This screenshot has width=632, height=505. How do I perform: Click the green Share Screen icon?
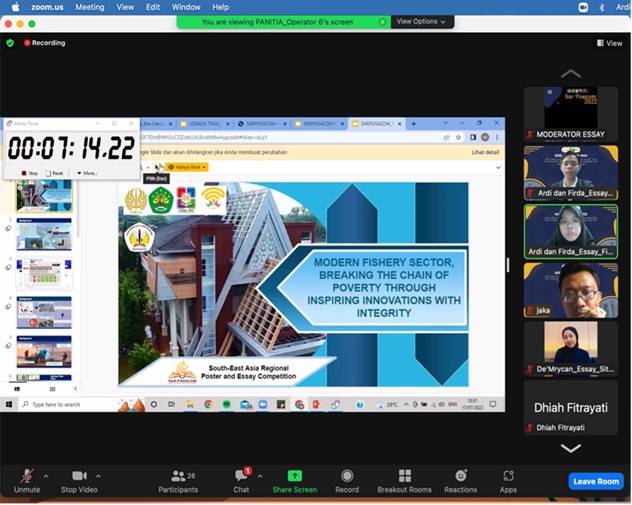[x=294, y=479]
